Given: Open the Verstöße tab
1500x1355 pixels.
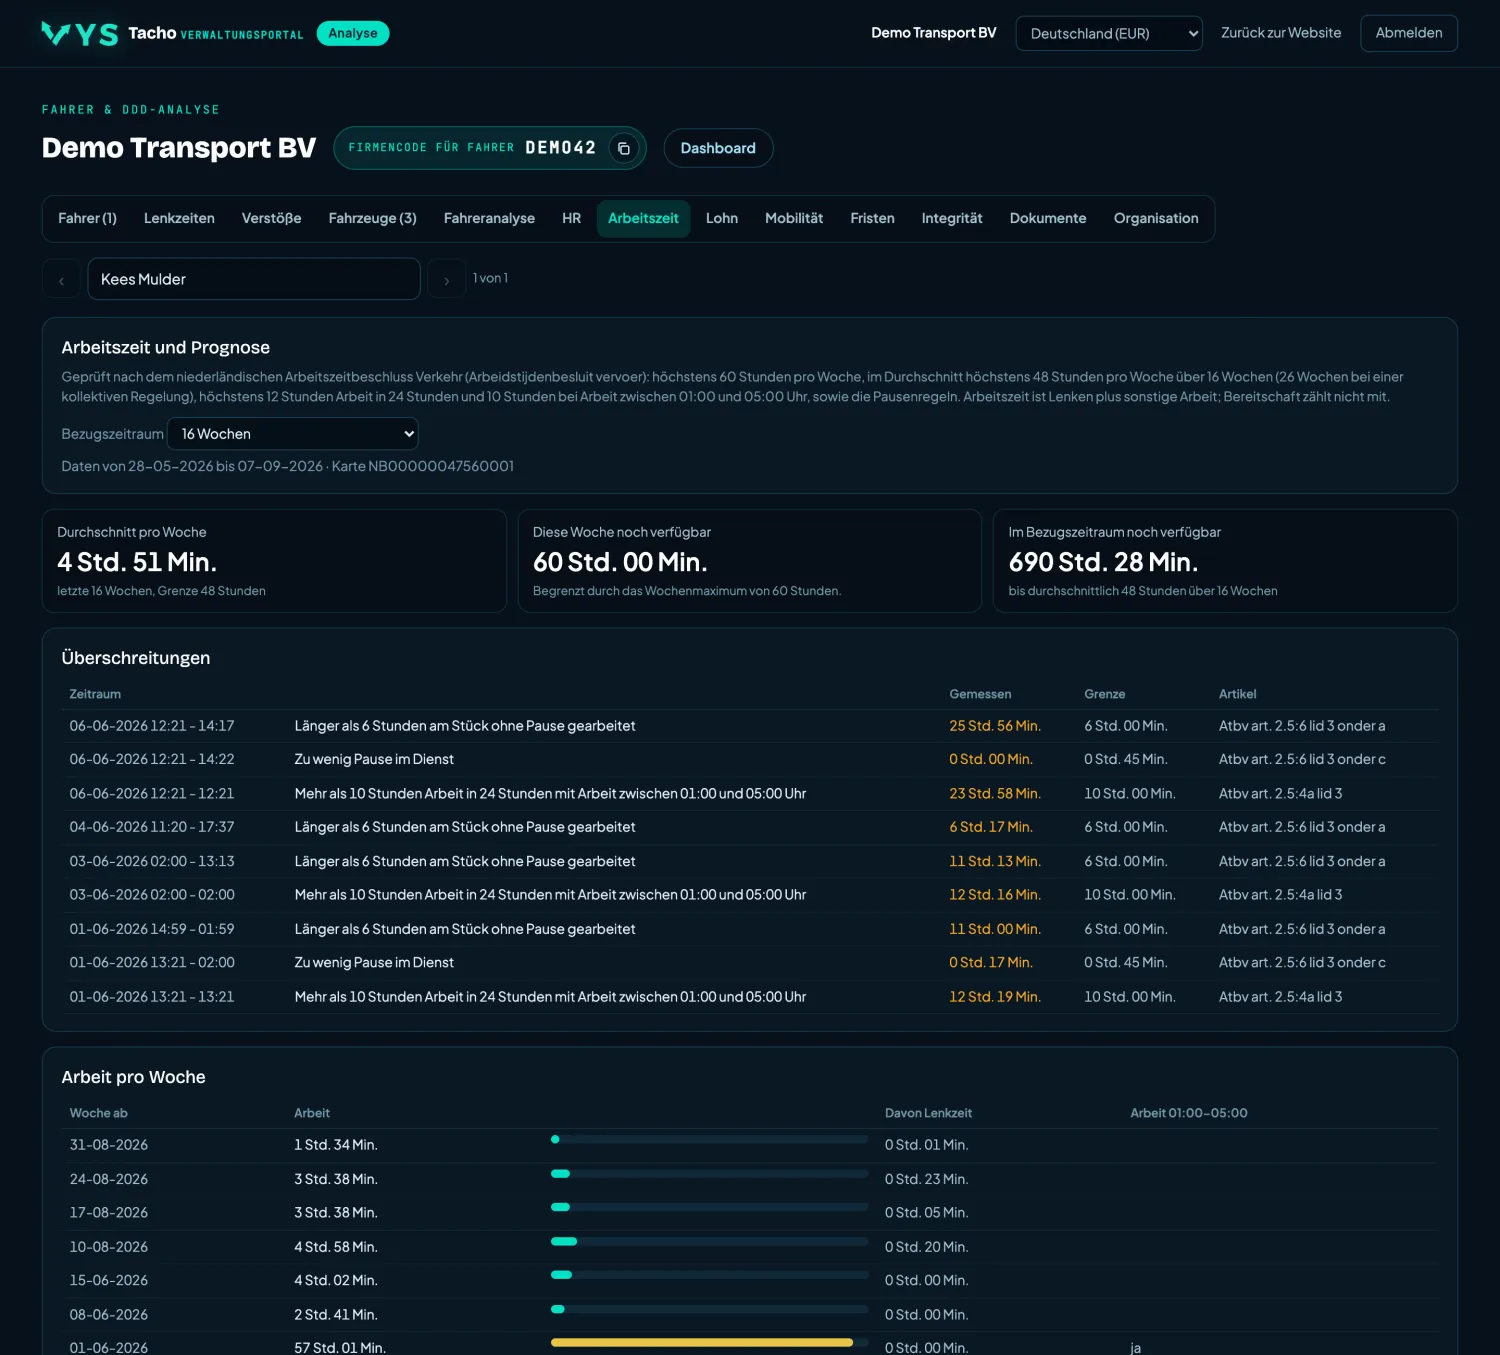Looking at the screenshot, I should click(x=271, y=218).
